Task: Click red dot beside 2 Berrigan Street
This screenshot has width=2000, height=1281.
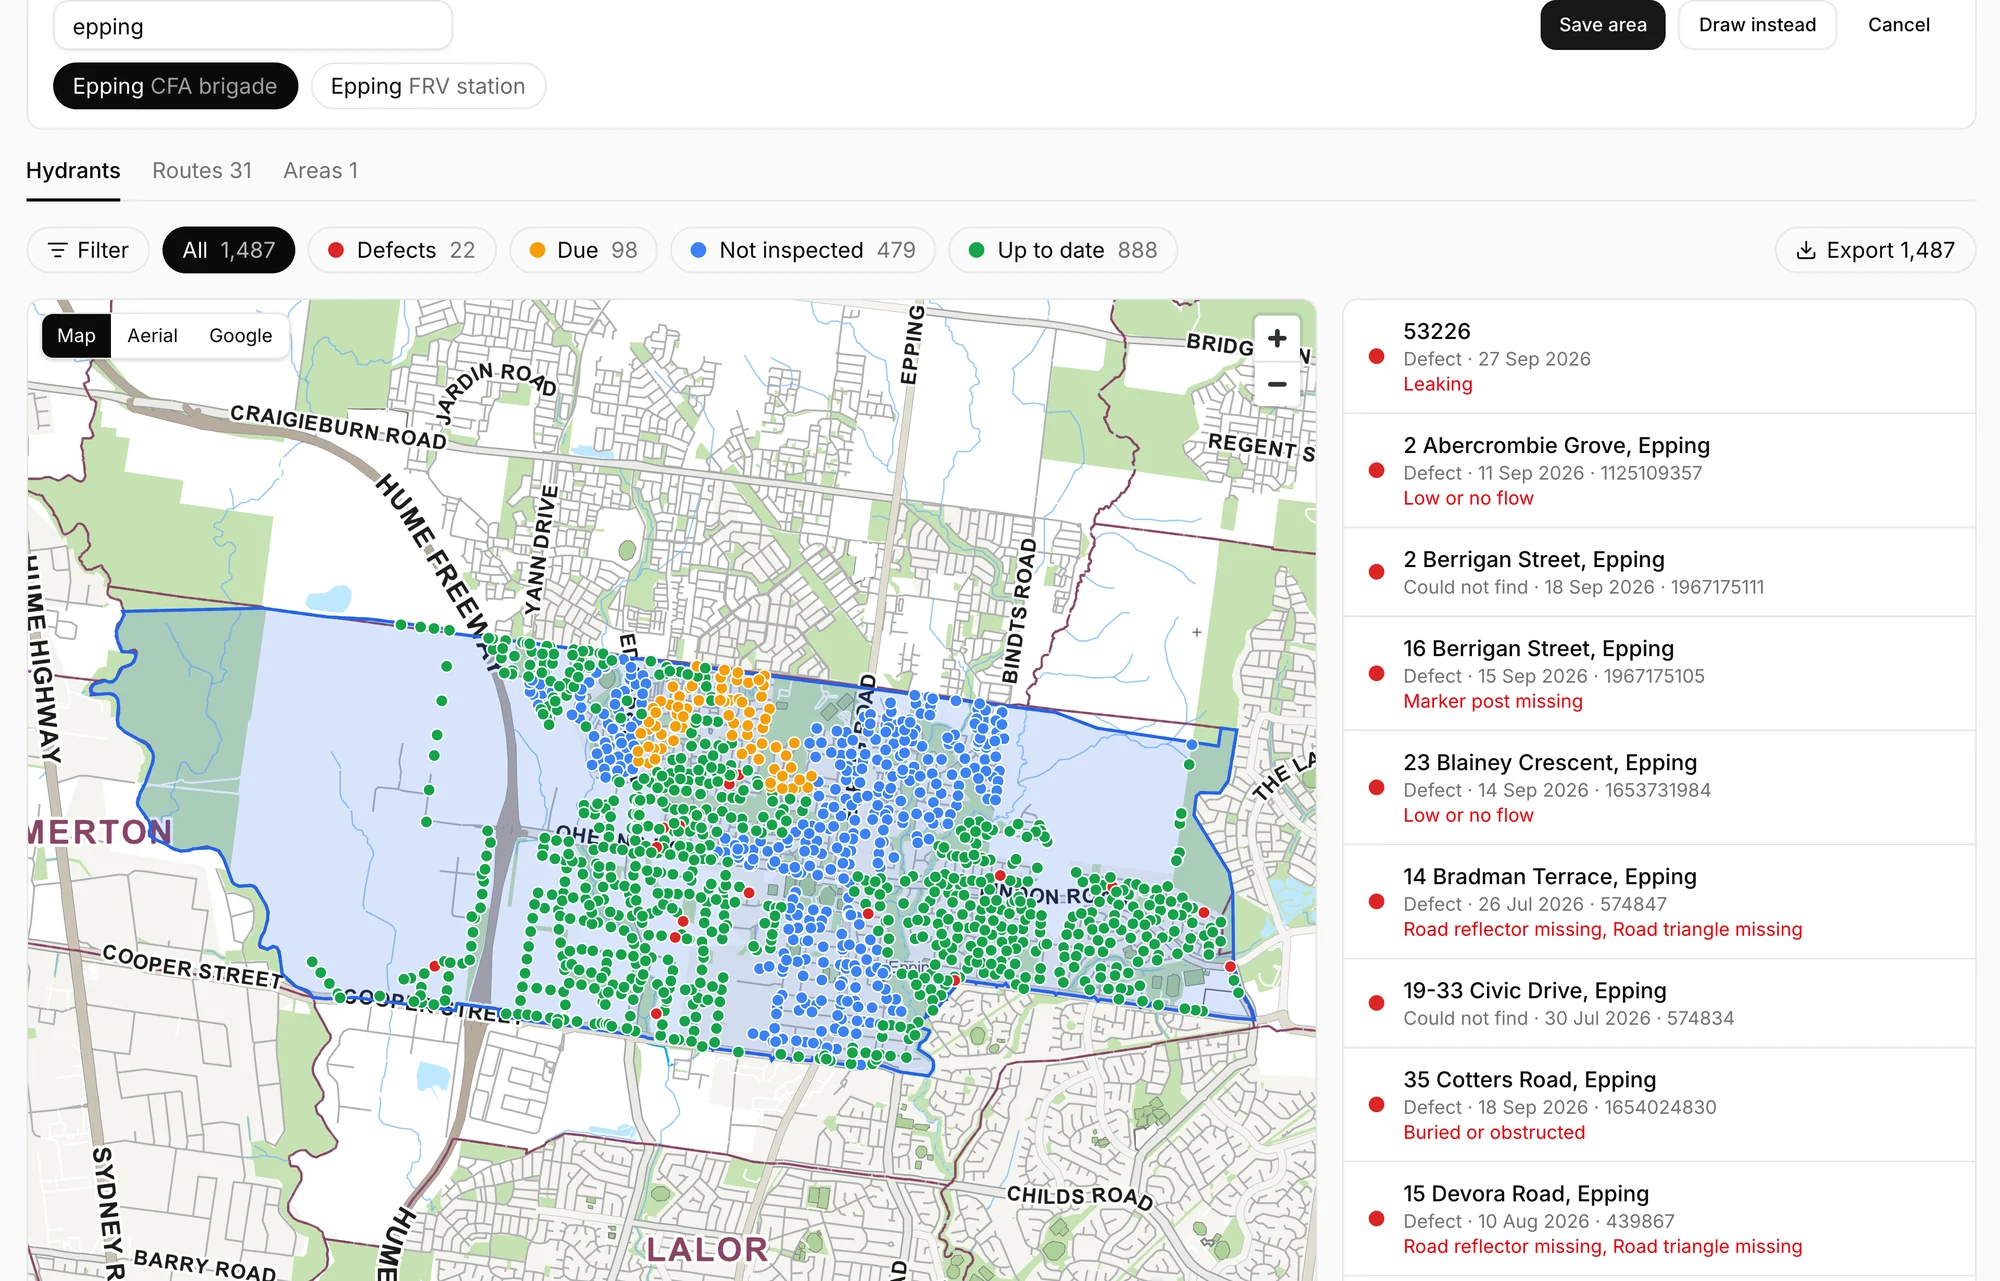Action: (x=1377, y=572)
